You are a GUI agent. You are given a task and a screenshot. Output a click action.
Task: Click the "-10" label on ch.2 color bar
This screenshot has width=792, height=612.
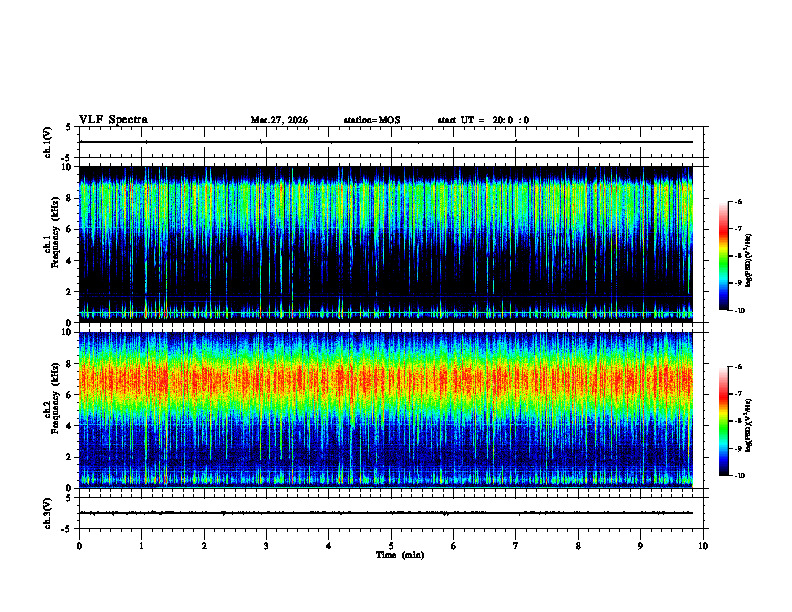[739, 476]
